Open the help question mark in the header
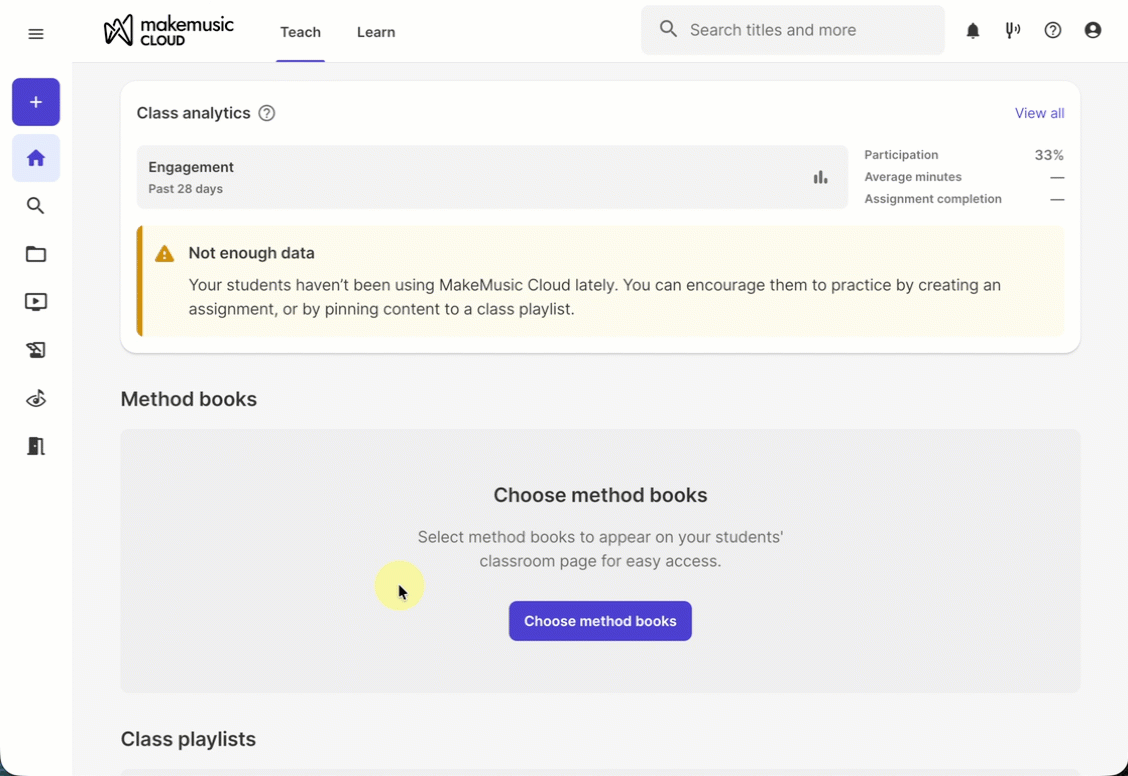The image size is (1128, 776). point(1053,30)
